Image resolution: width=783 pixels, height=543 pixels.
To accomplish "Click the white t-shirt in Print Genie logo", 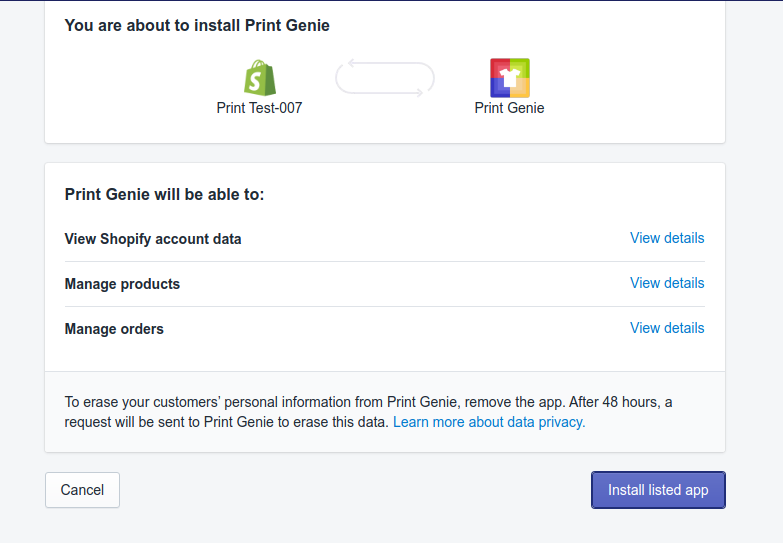I will point(510,78).
